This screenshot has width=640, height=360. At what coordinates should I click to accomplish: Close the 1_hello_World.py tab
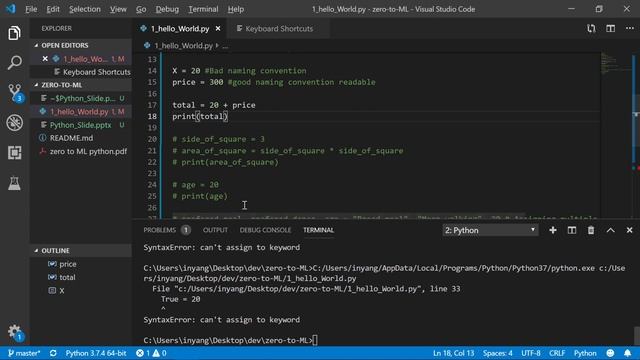(218, 29)
